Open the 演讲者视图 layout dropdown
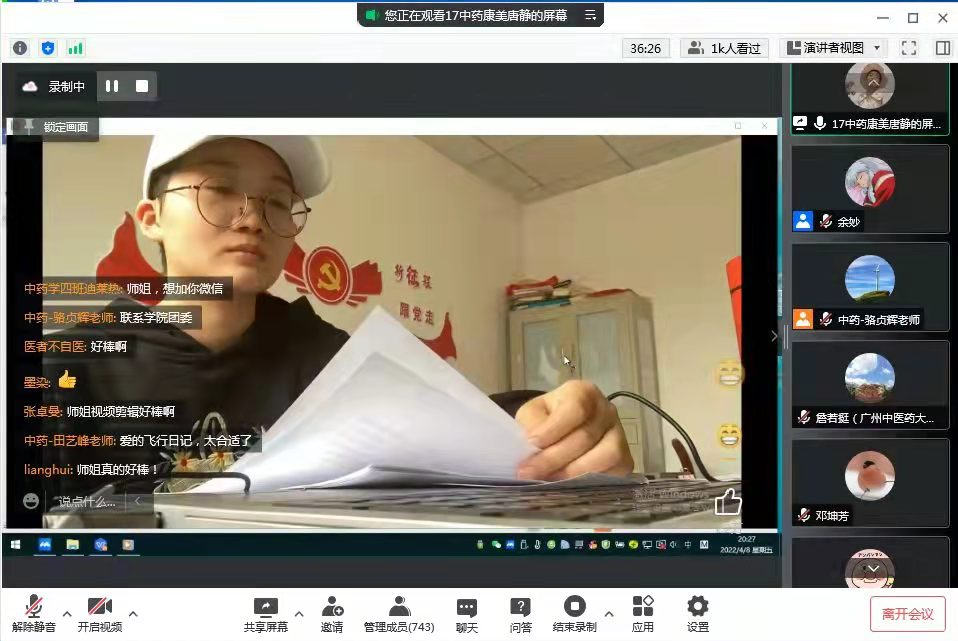Image resolution: width=958 pixels, height=641 pixels. pyautogui.click(x=834, y=48)
